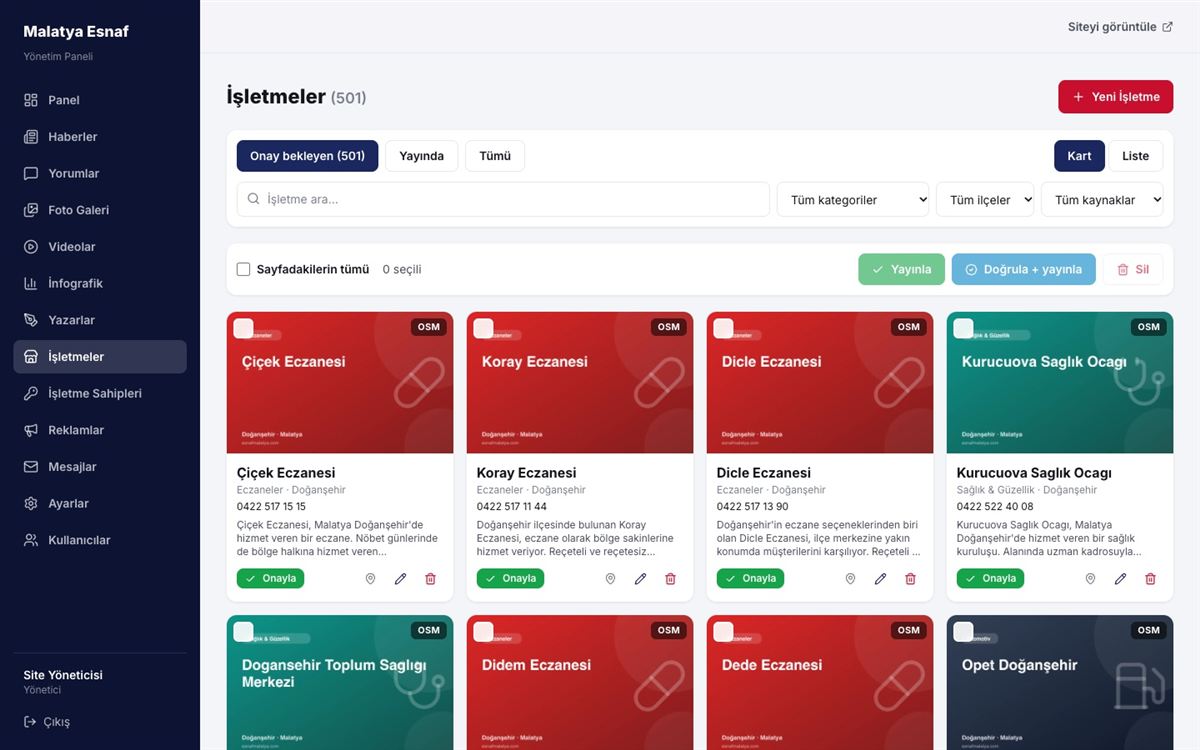This screenshot has height=750, width=1200.
Task: Delete Dicle Eczanesi using trash icon
Action: pos(910,579)
